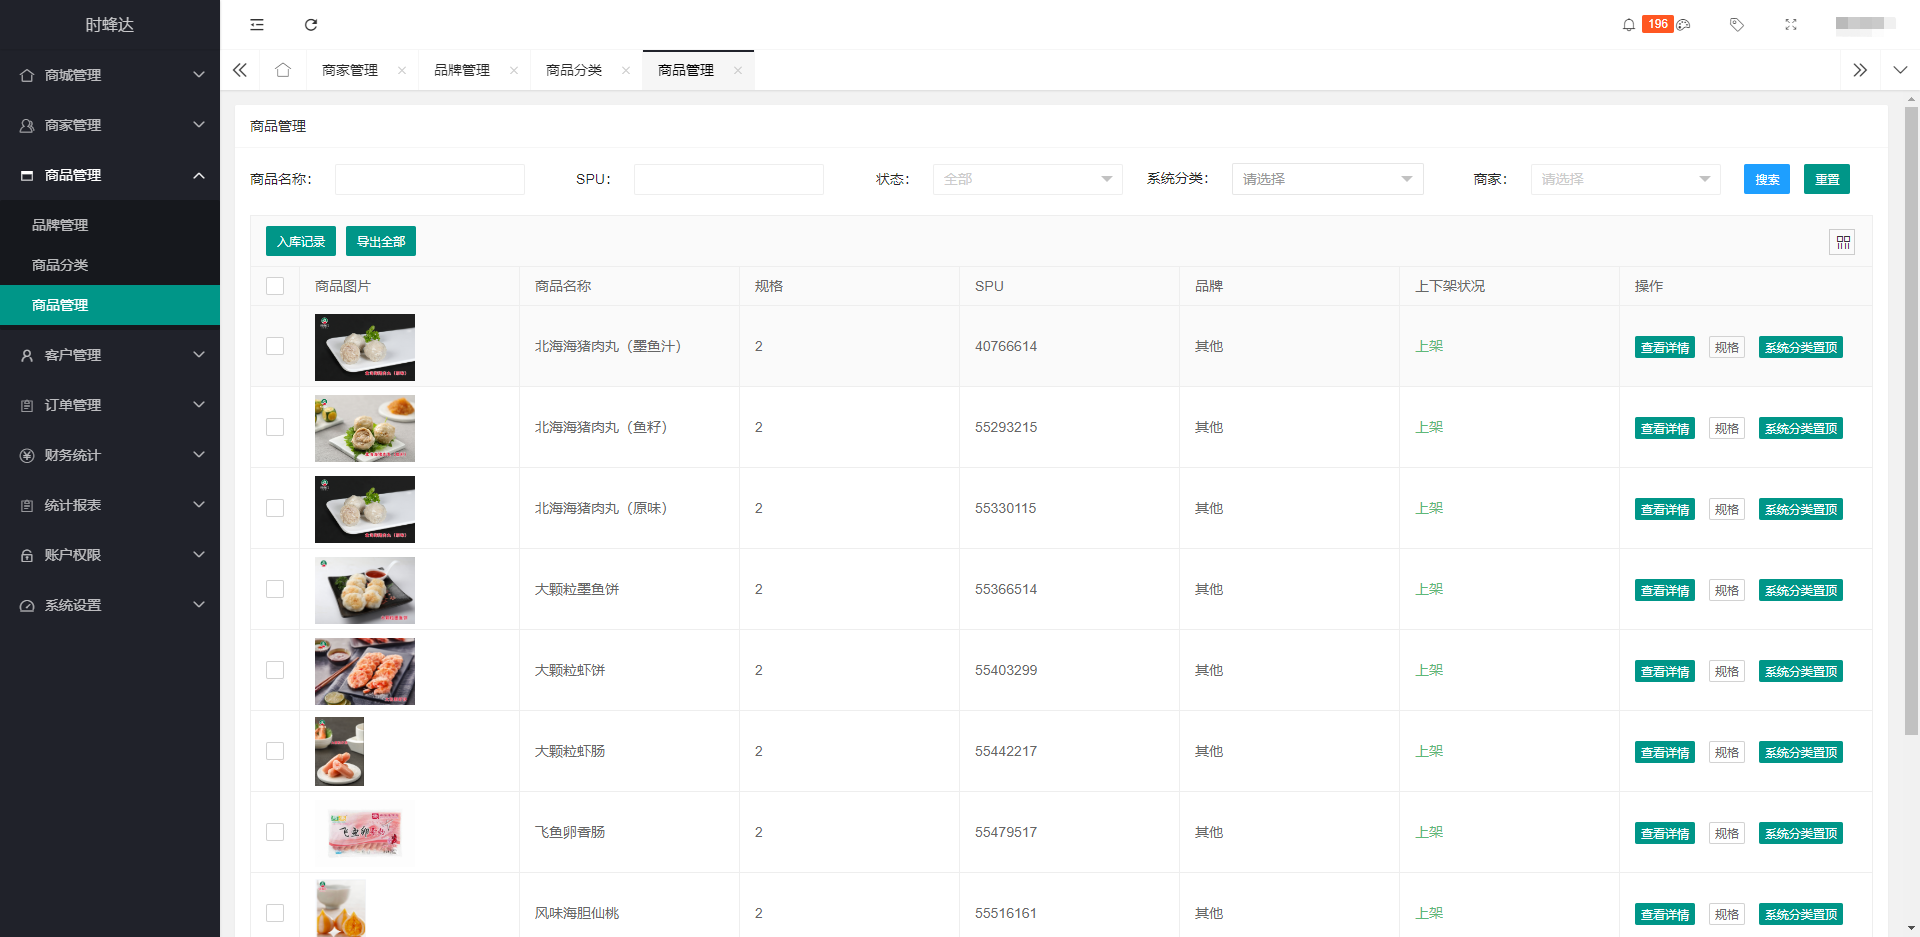1920x937 pixels.
Task: Open 规格 for 大颗粒墨鱼饼
Action: click(x=1727, y=590)
